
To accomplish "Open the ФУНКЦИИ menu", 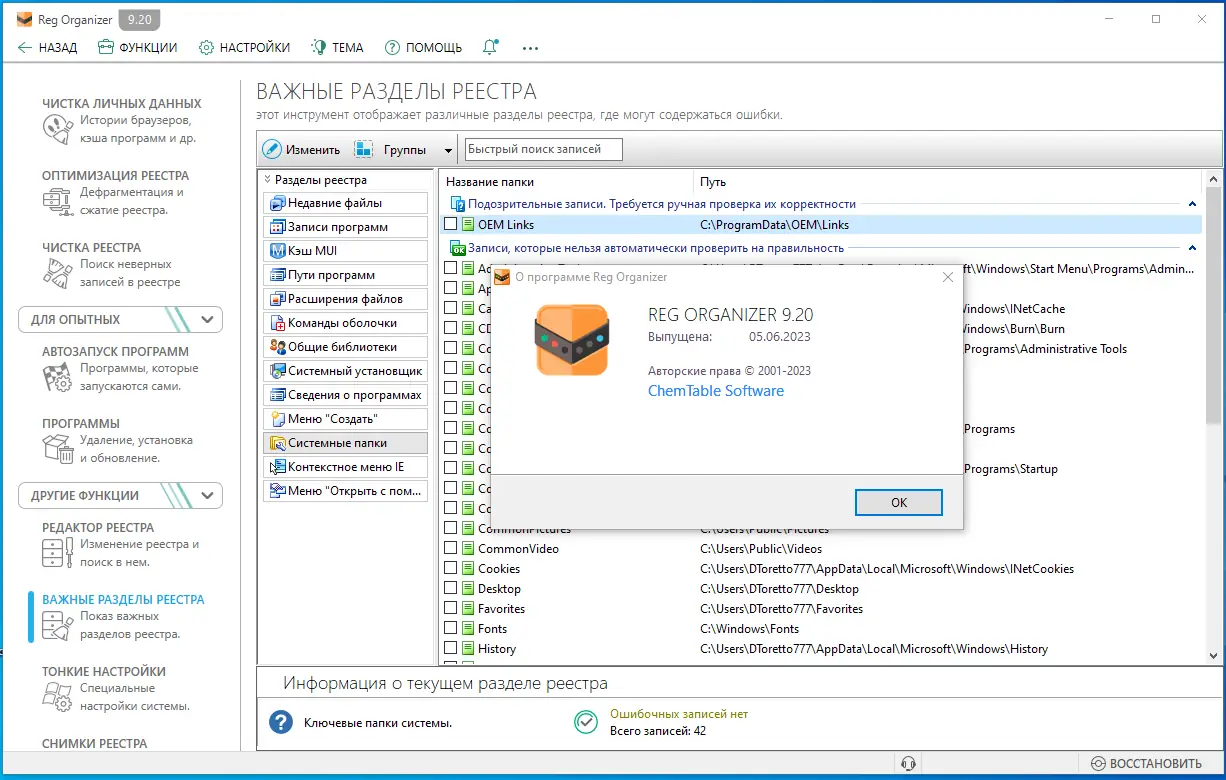I will pos(138,47).
